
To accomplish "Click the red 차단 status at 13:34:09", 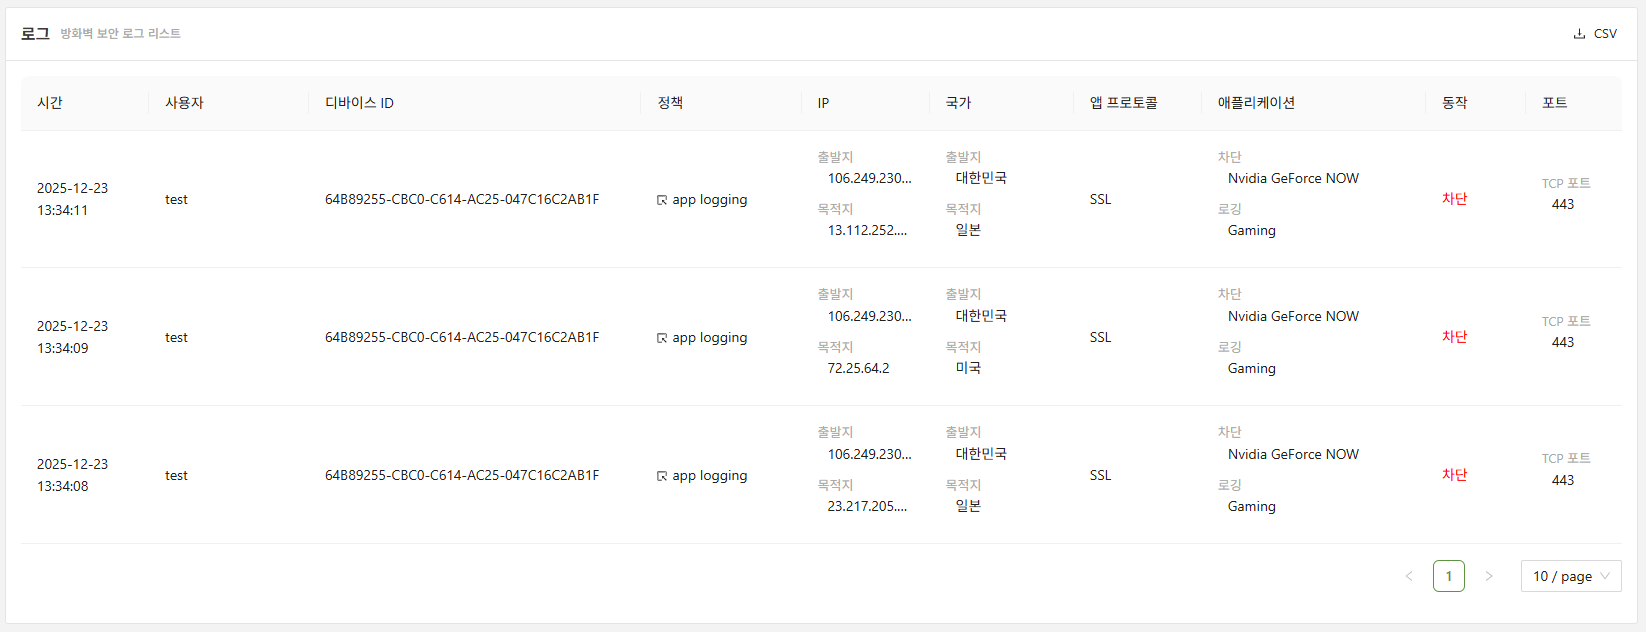I will tap(1454, 337).
